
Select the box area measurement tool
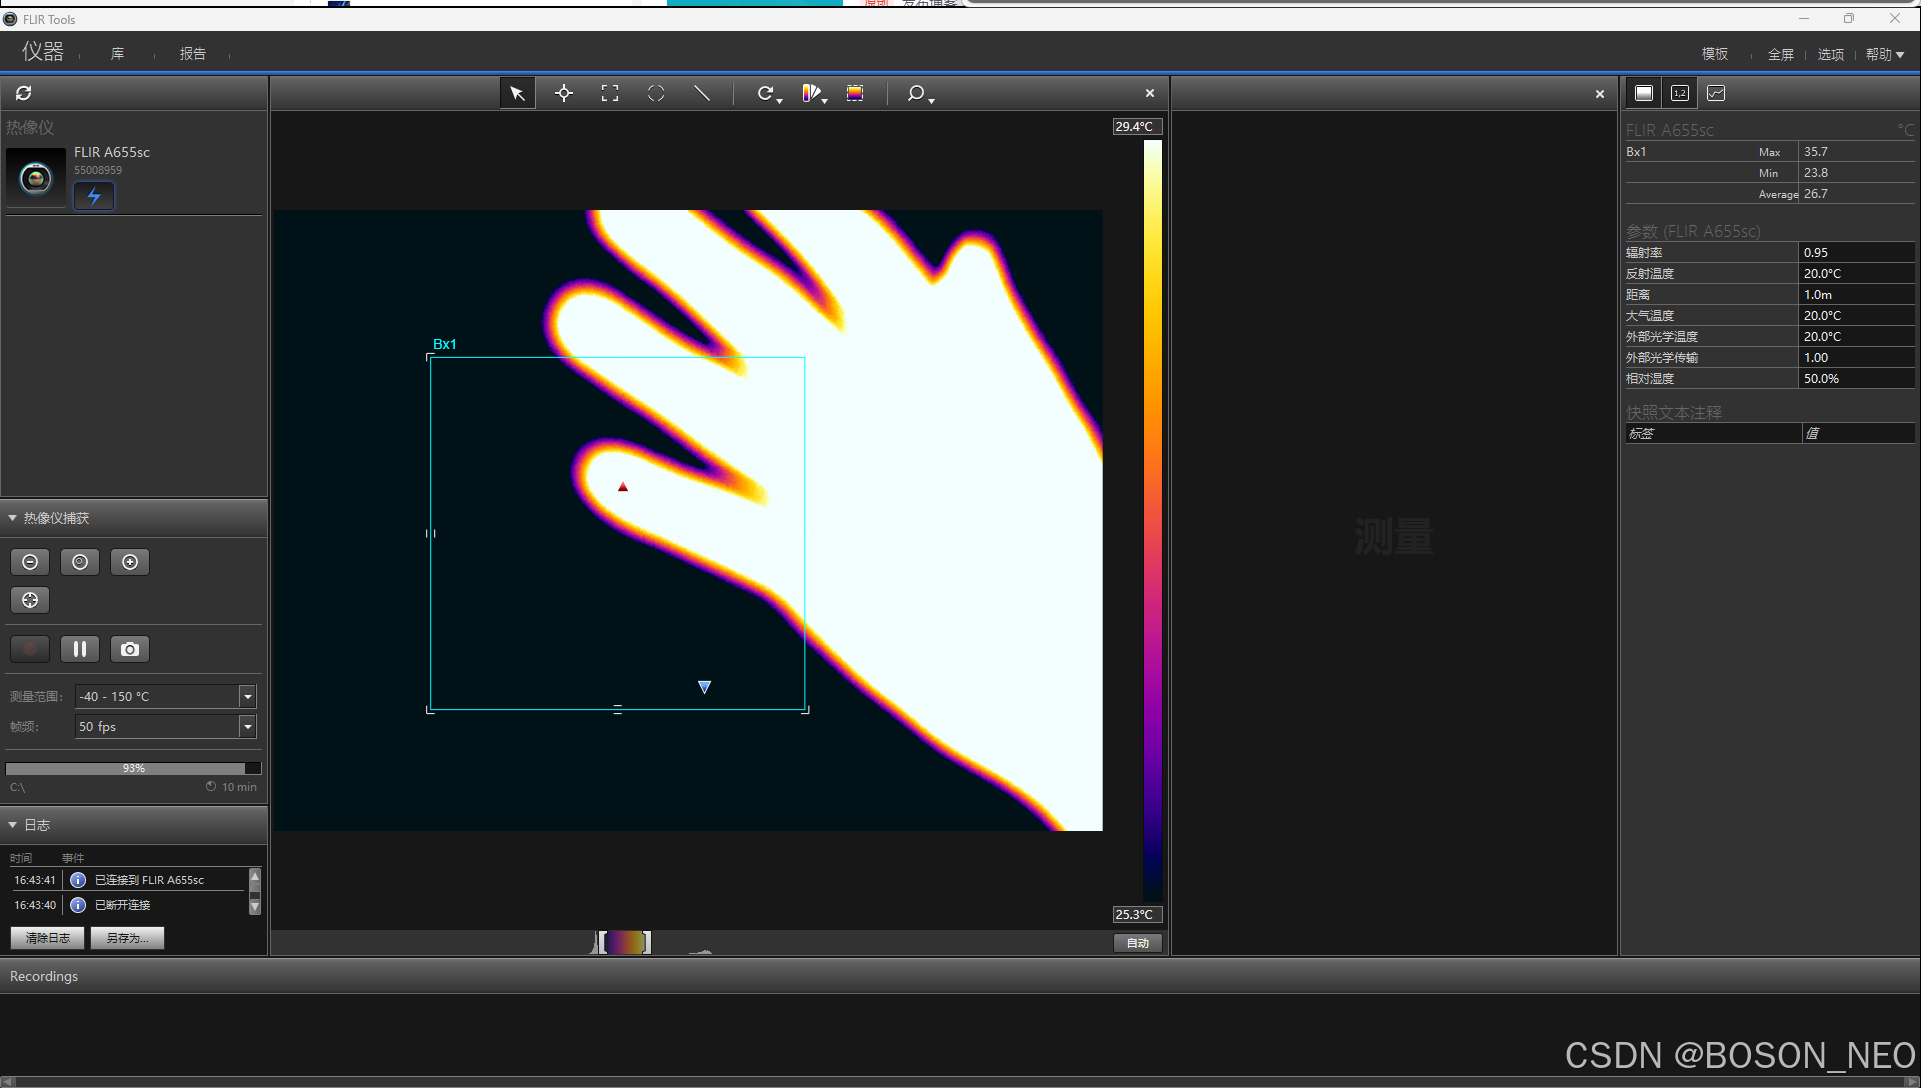point(610,93)
